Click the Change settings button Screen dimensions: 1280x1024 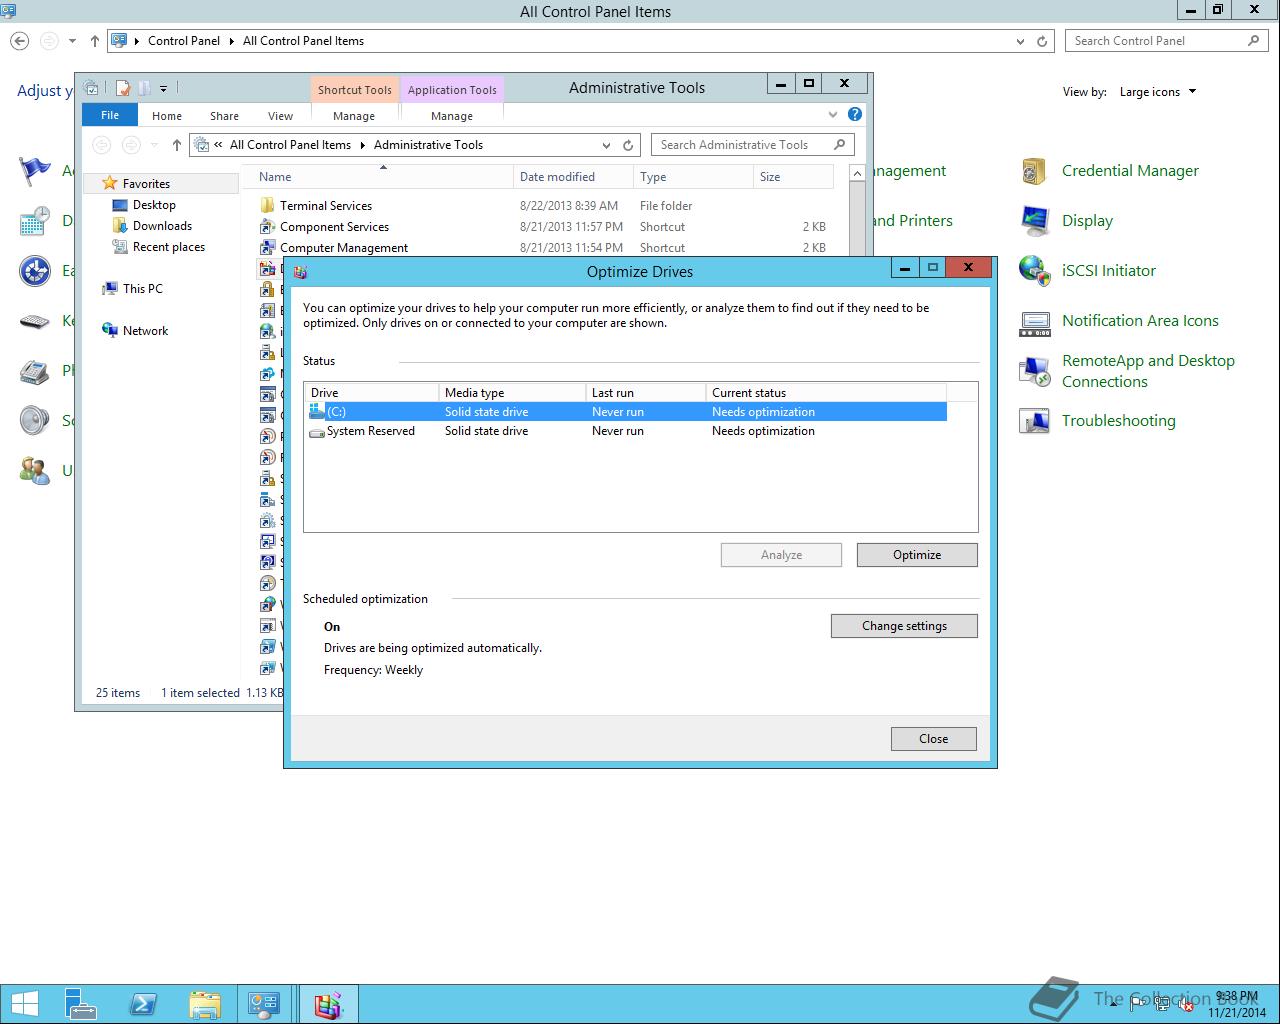coord(904,626)
